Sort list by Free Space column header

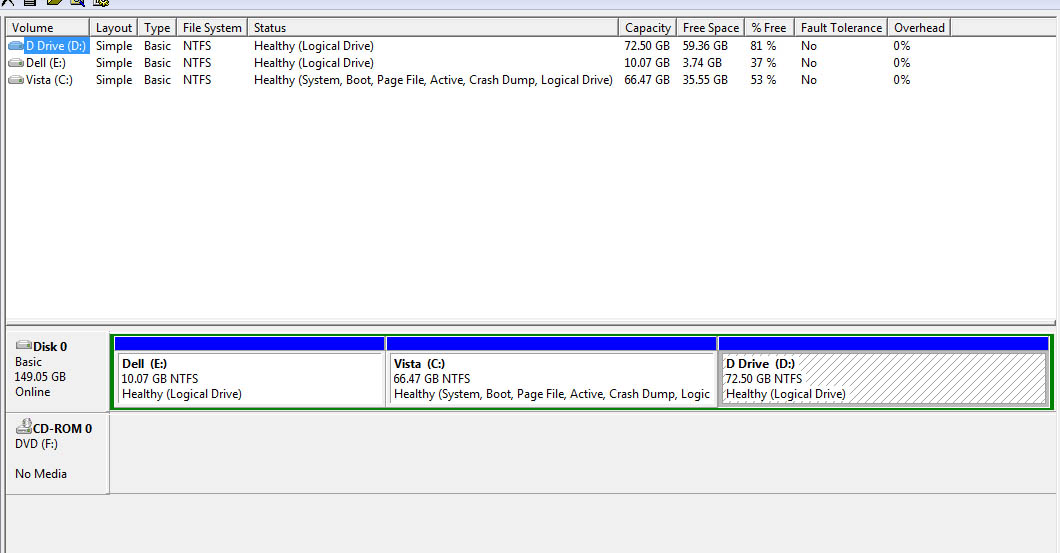click(710, 28)
